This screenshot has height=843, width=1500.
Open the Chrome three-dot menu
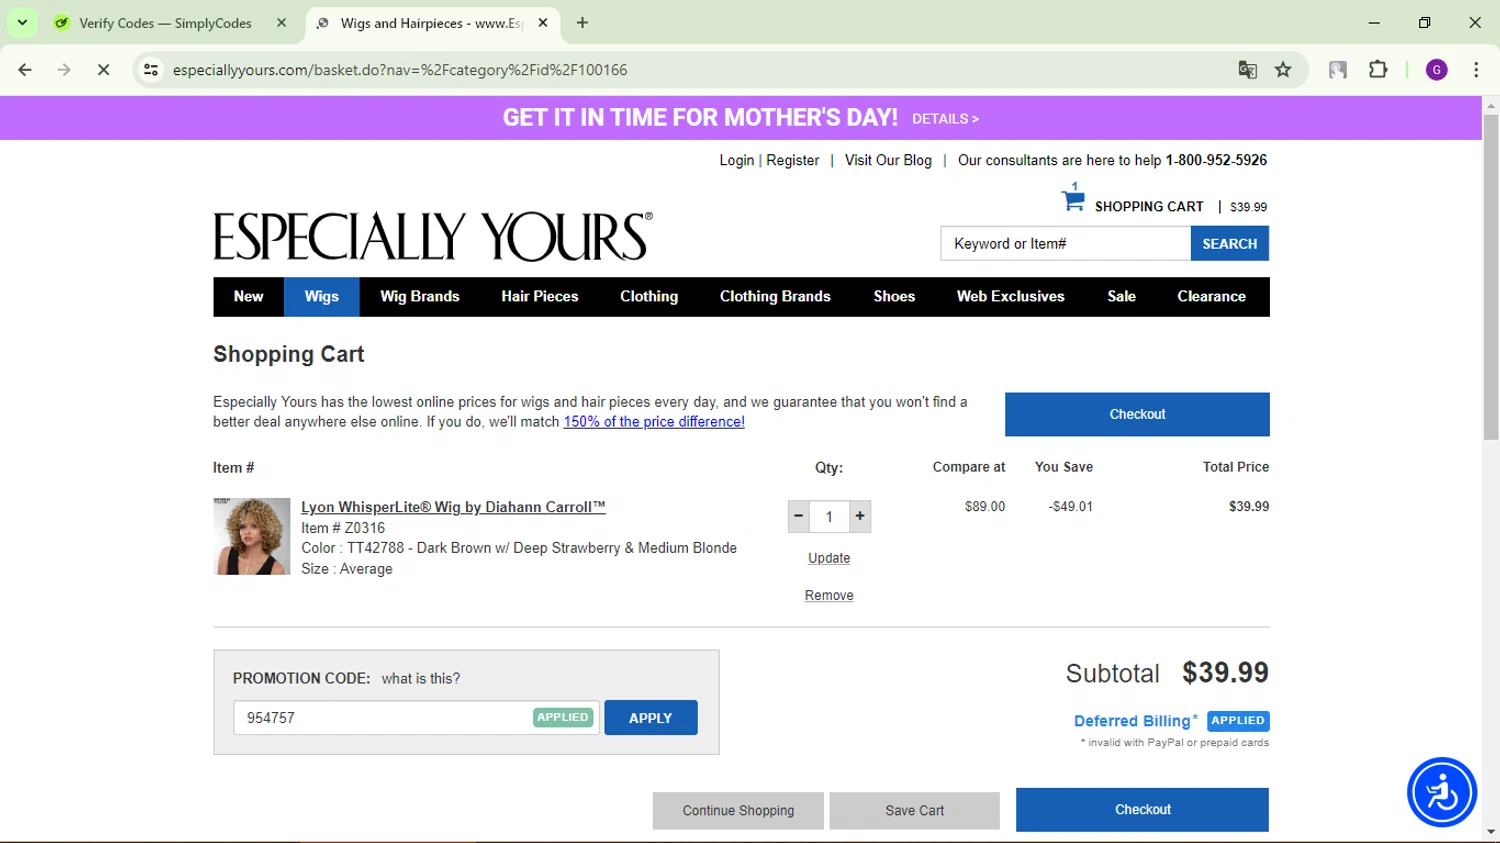[1476, 70]
